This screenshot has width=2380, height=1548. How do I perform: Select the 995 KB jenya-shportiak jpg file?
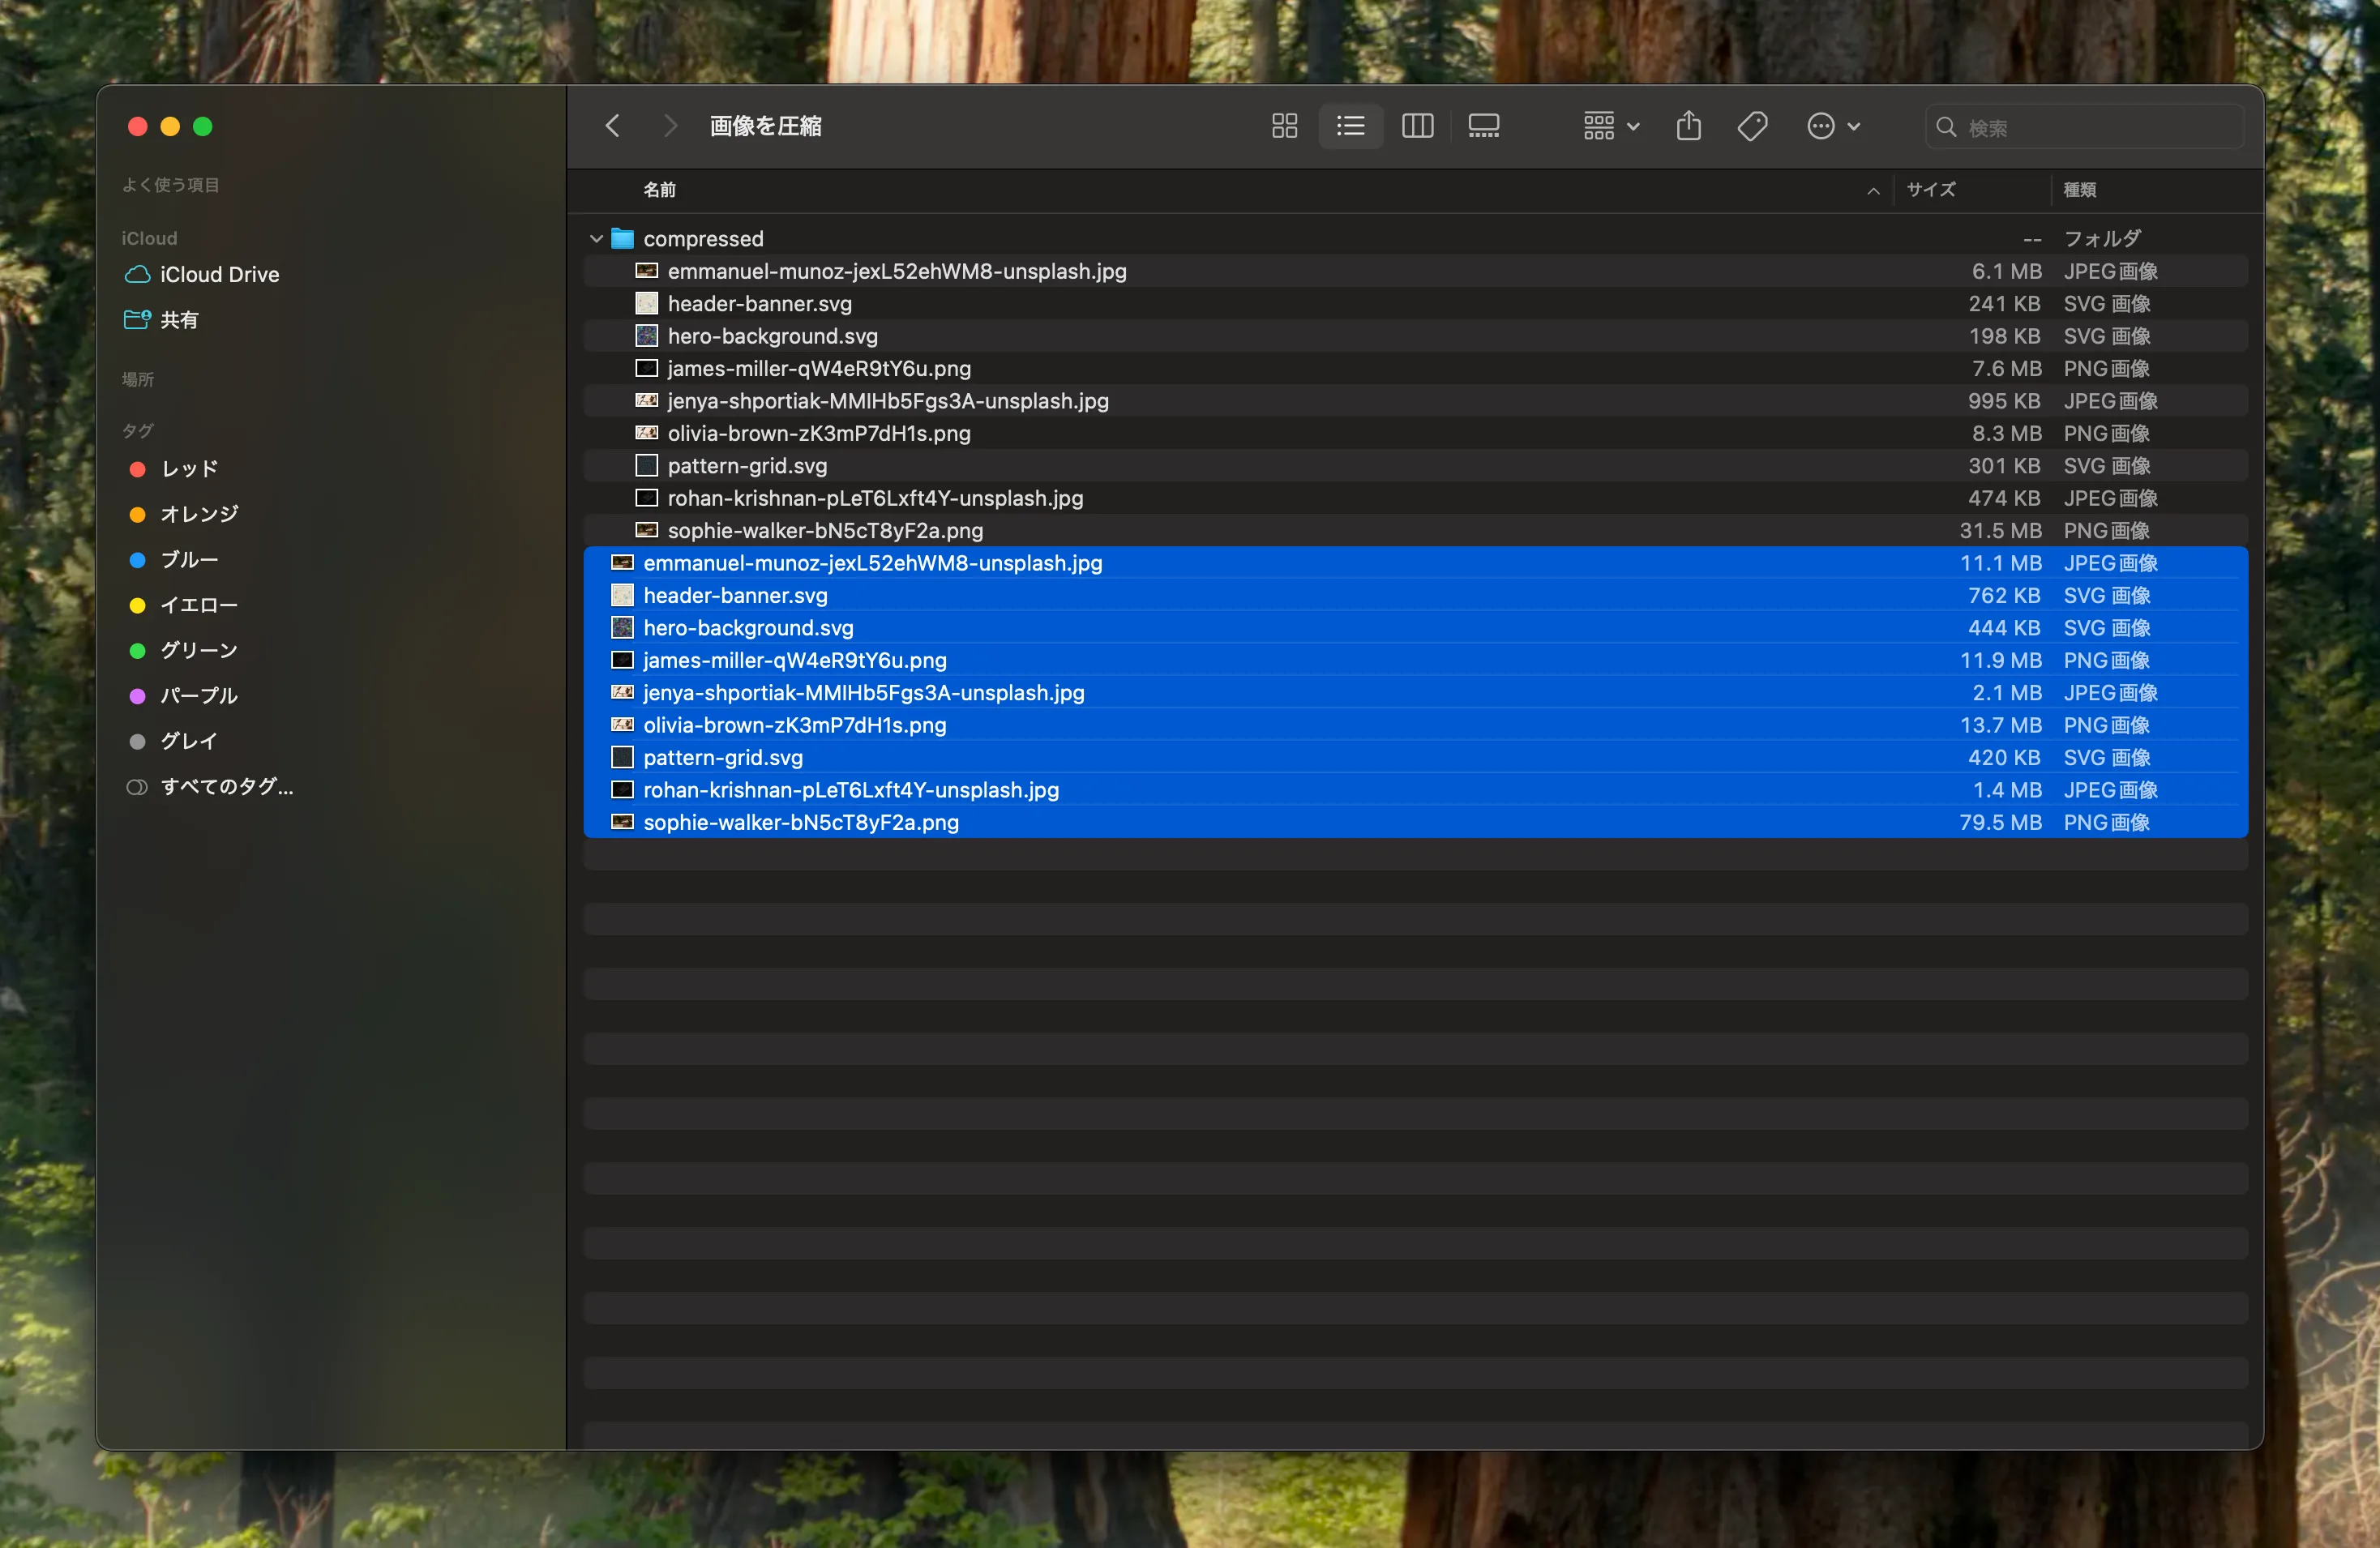click(x=1415, y=401)
